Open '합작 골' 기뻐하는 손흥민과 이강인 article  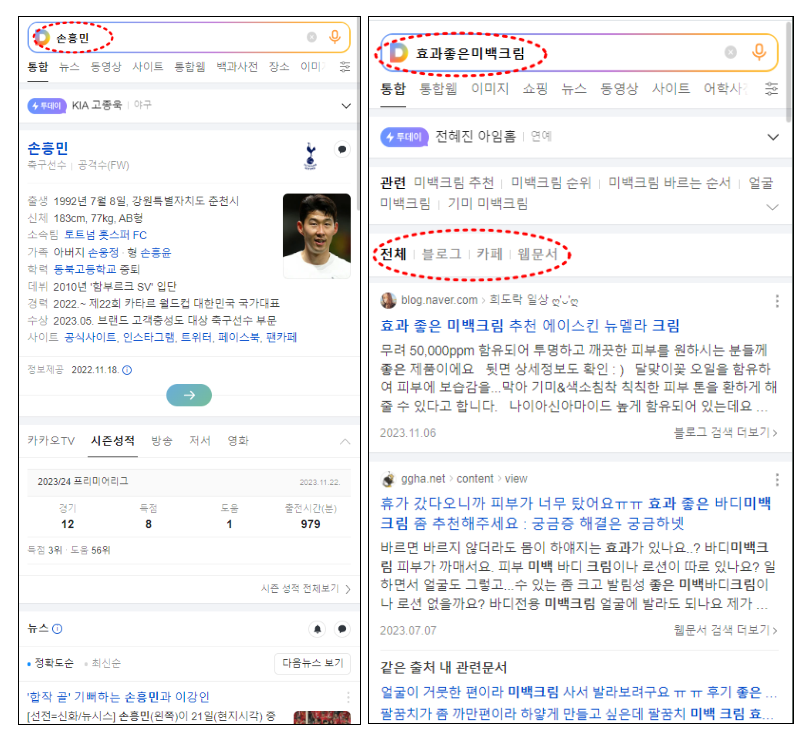tap(118, 697)
